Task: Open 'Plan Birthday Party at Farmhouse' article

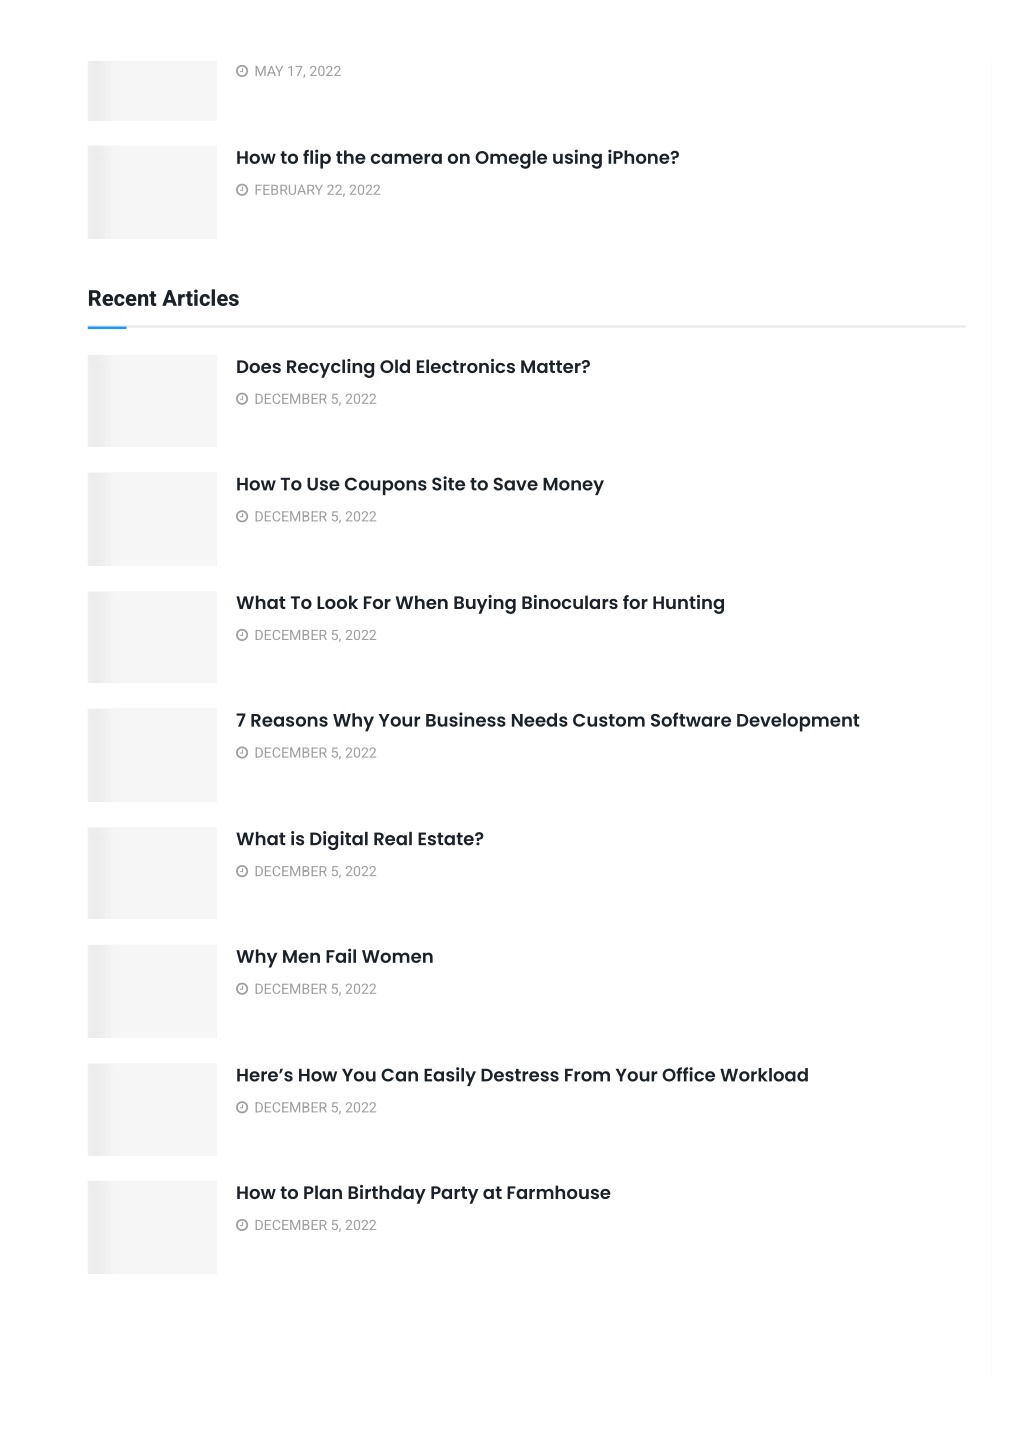Action: pos(423,1193)
